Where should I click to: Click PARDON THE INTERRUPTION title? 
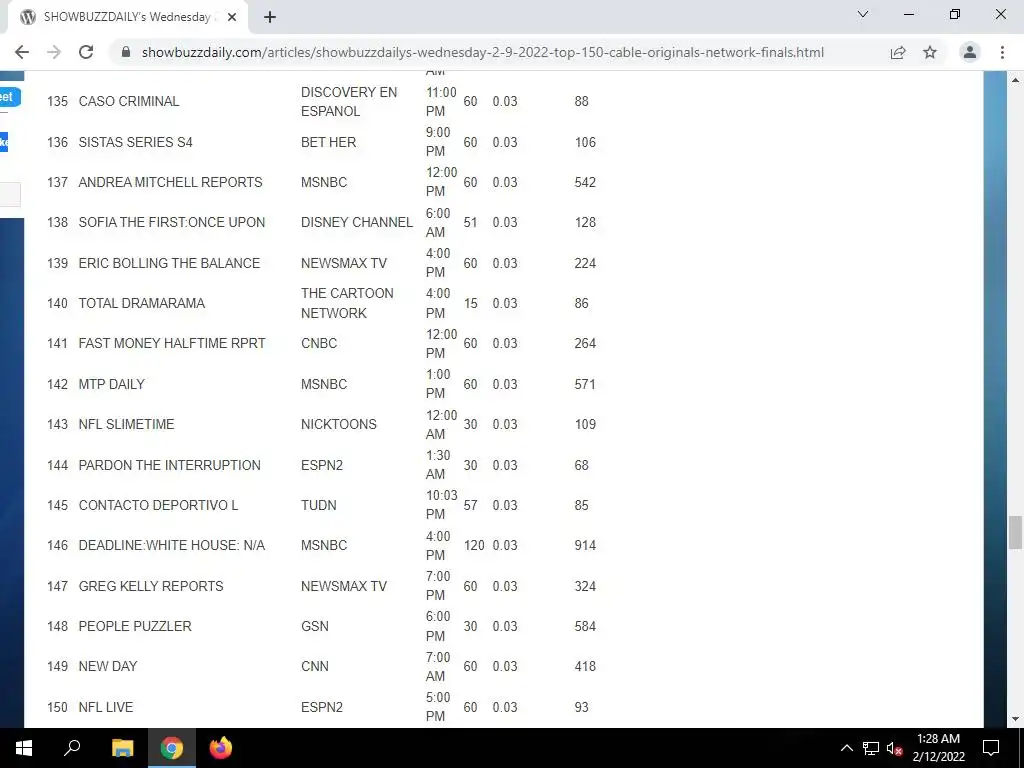pos(169,465)
